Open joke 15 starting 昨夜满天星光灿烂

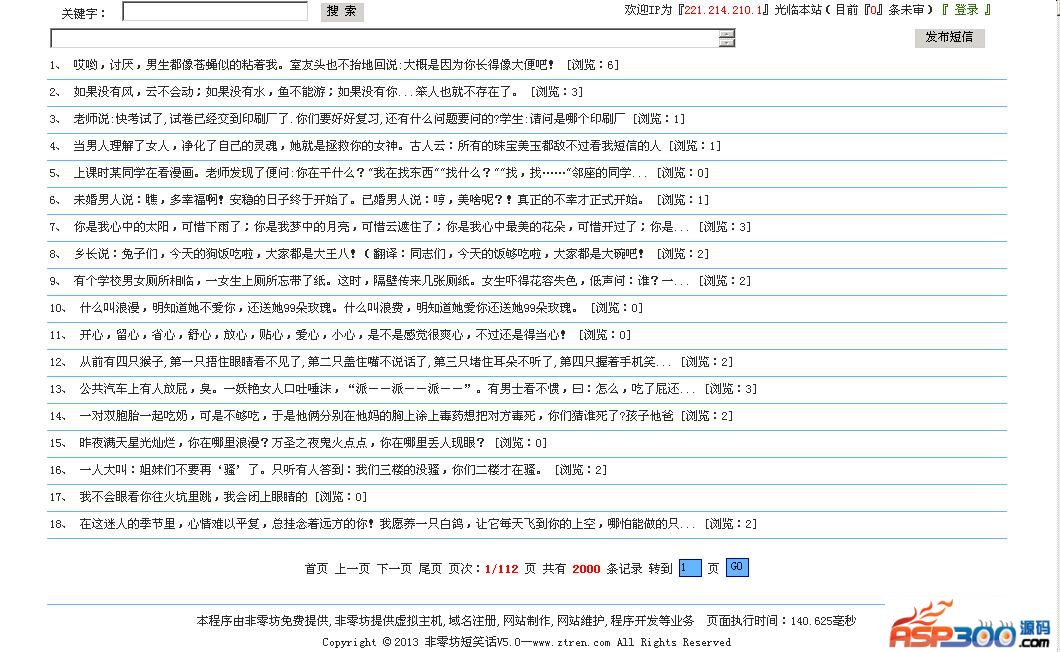point(282,444)
